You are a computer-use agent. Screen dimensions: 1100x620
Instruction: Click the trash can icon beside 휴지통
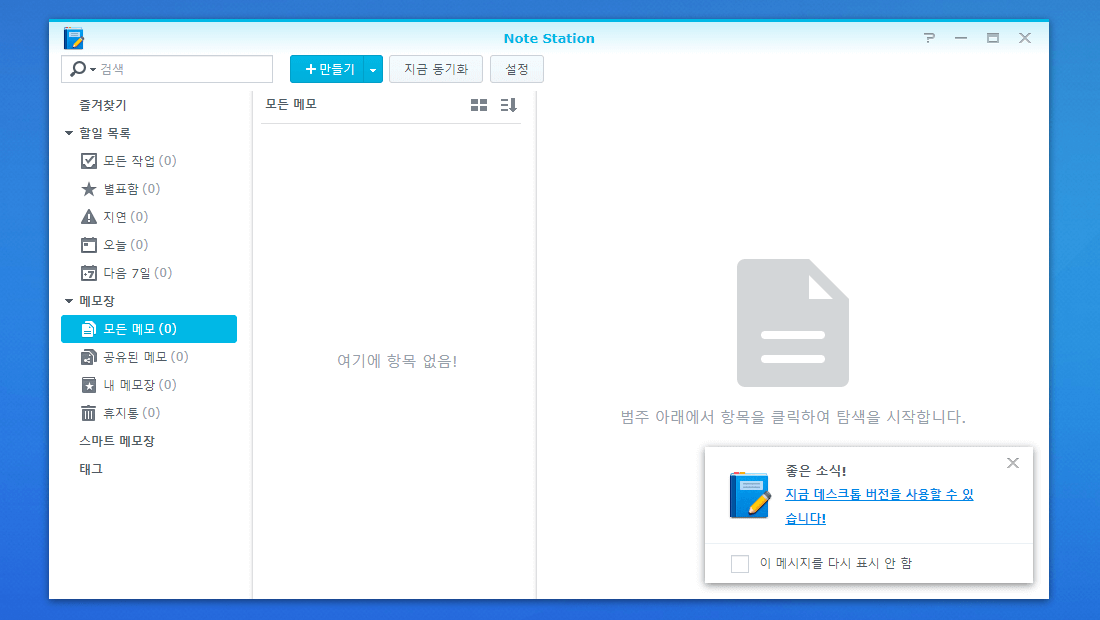coord(88,413)
